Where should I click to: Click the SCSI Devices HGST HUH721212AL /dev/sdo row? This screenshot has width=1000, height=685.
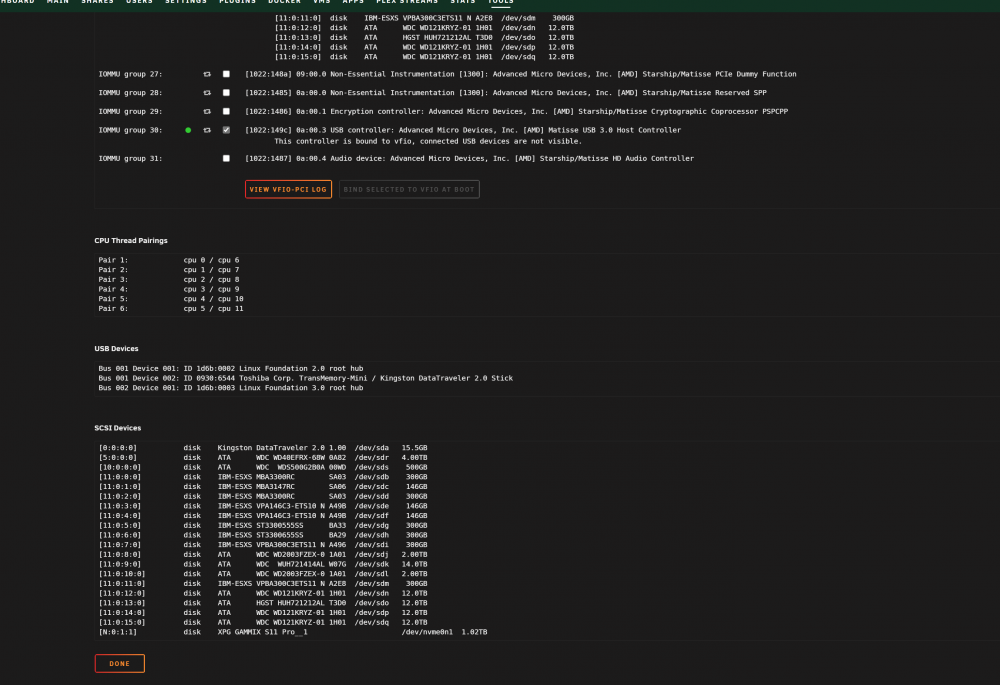263,603
